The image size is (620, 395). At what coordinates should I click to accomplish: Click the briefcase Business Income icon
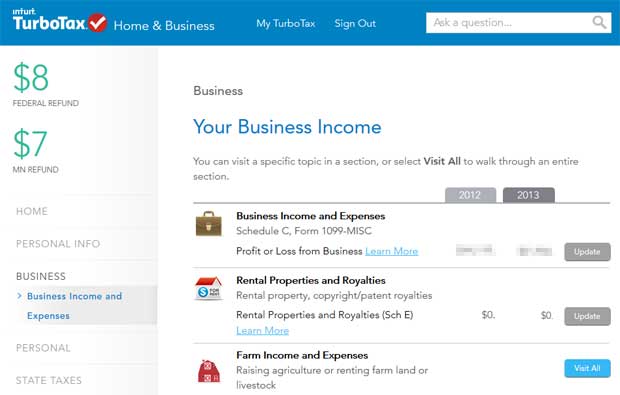[x=209, y=224]
